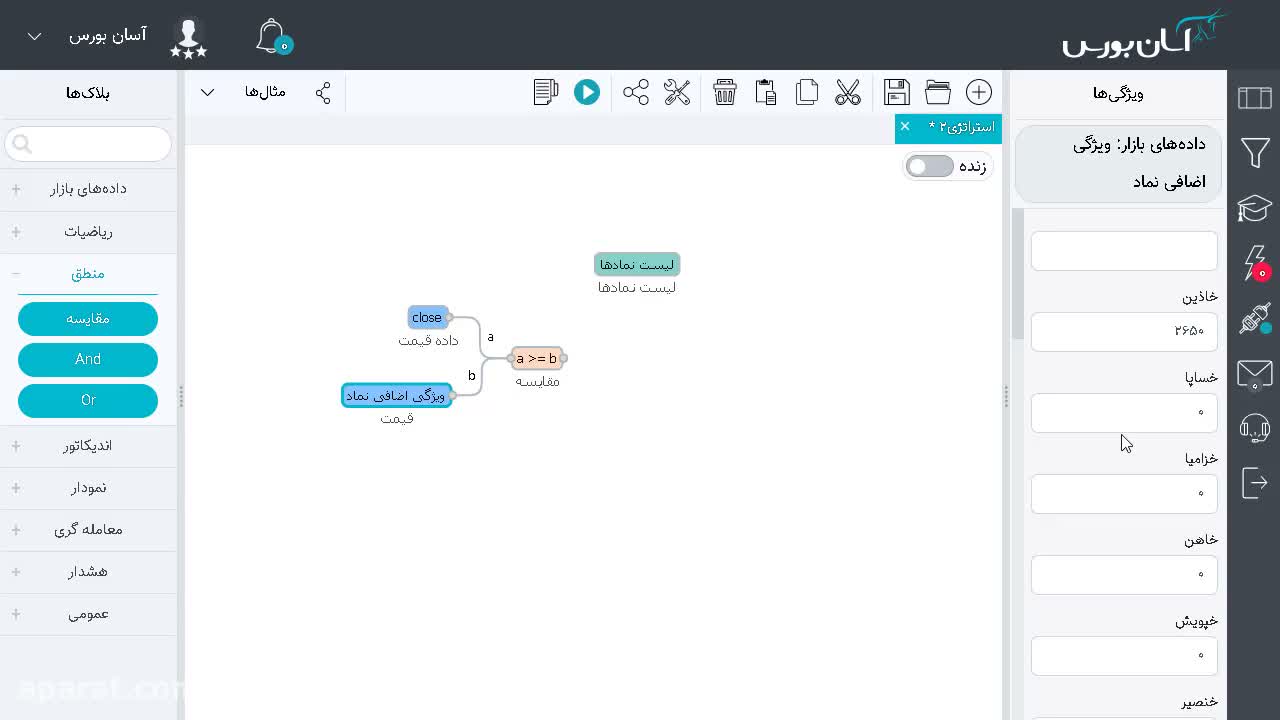Run the strategy with the play button
1280x720 pixels.
(x=587, y=92)
